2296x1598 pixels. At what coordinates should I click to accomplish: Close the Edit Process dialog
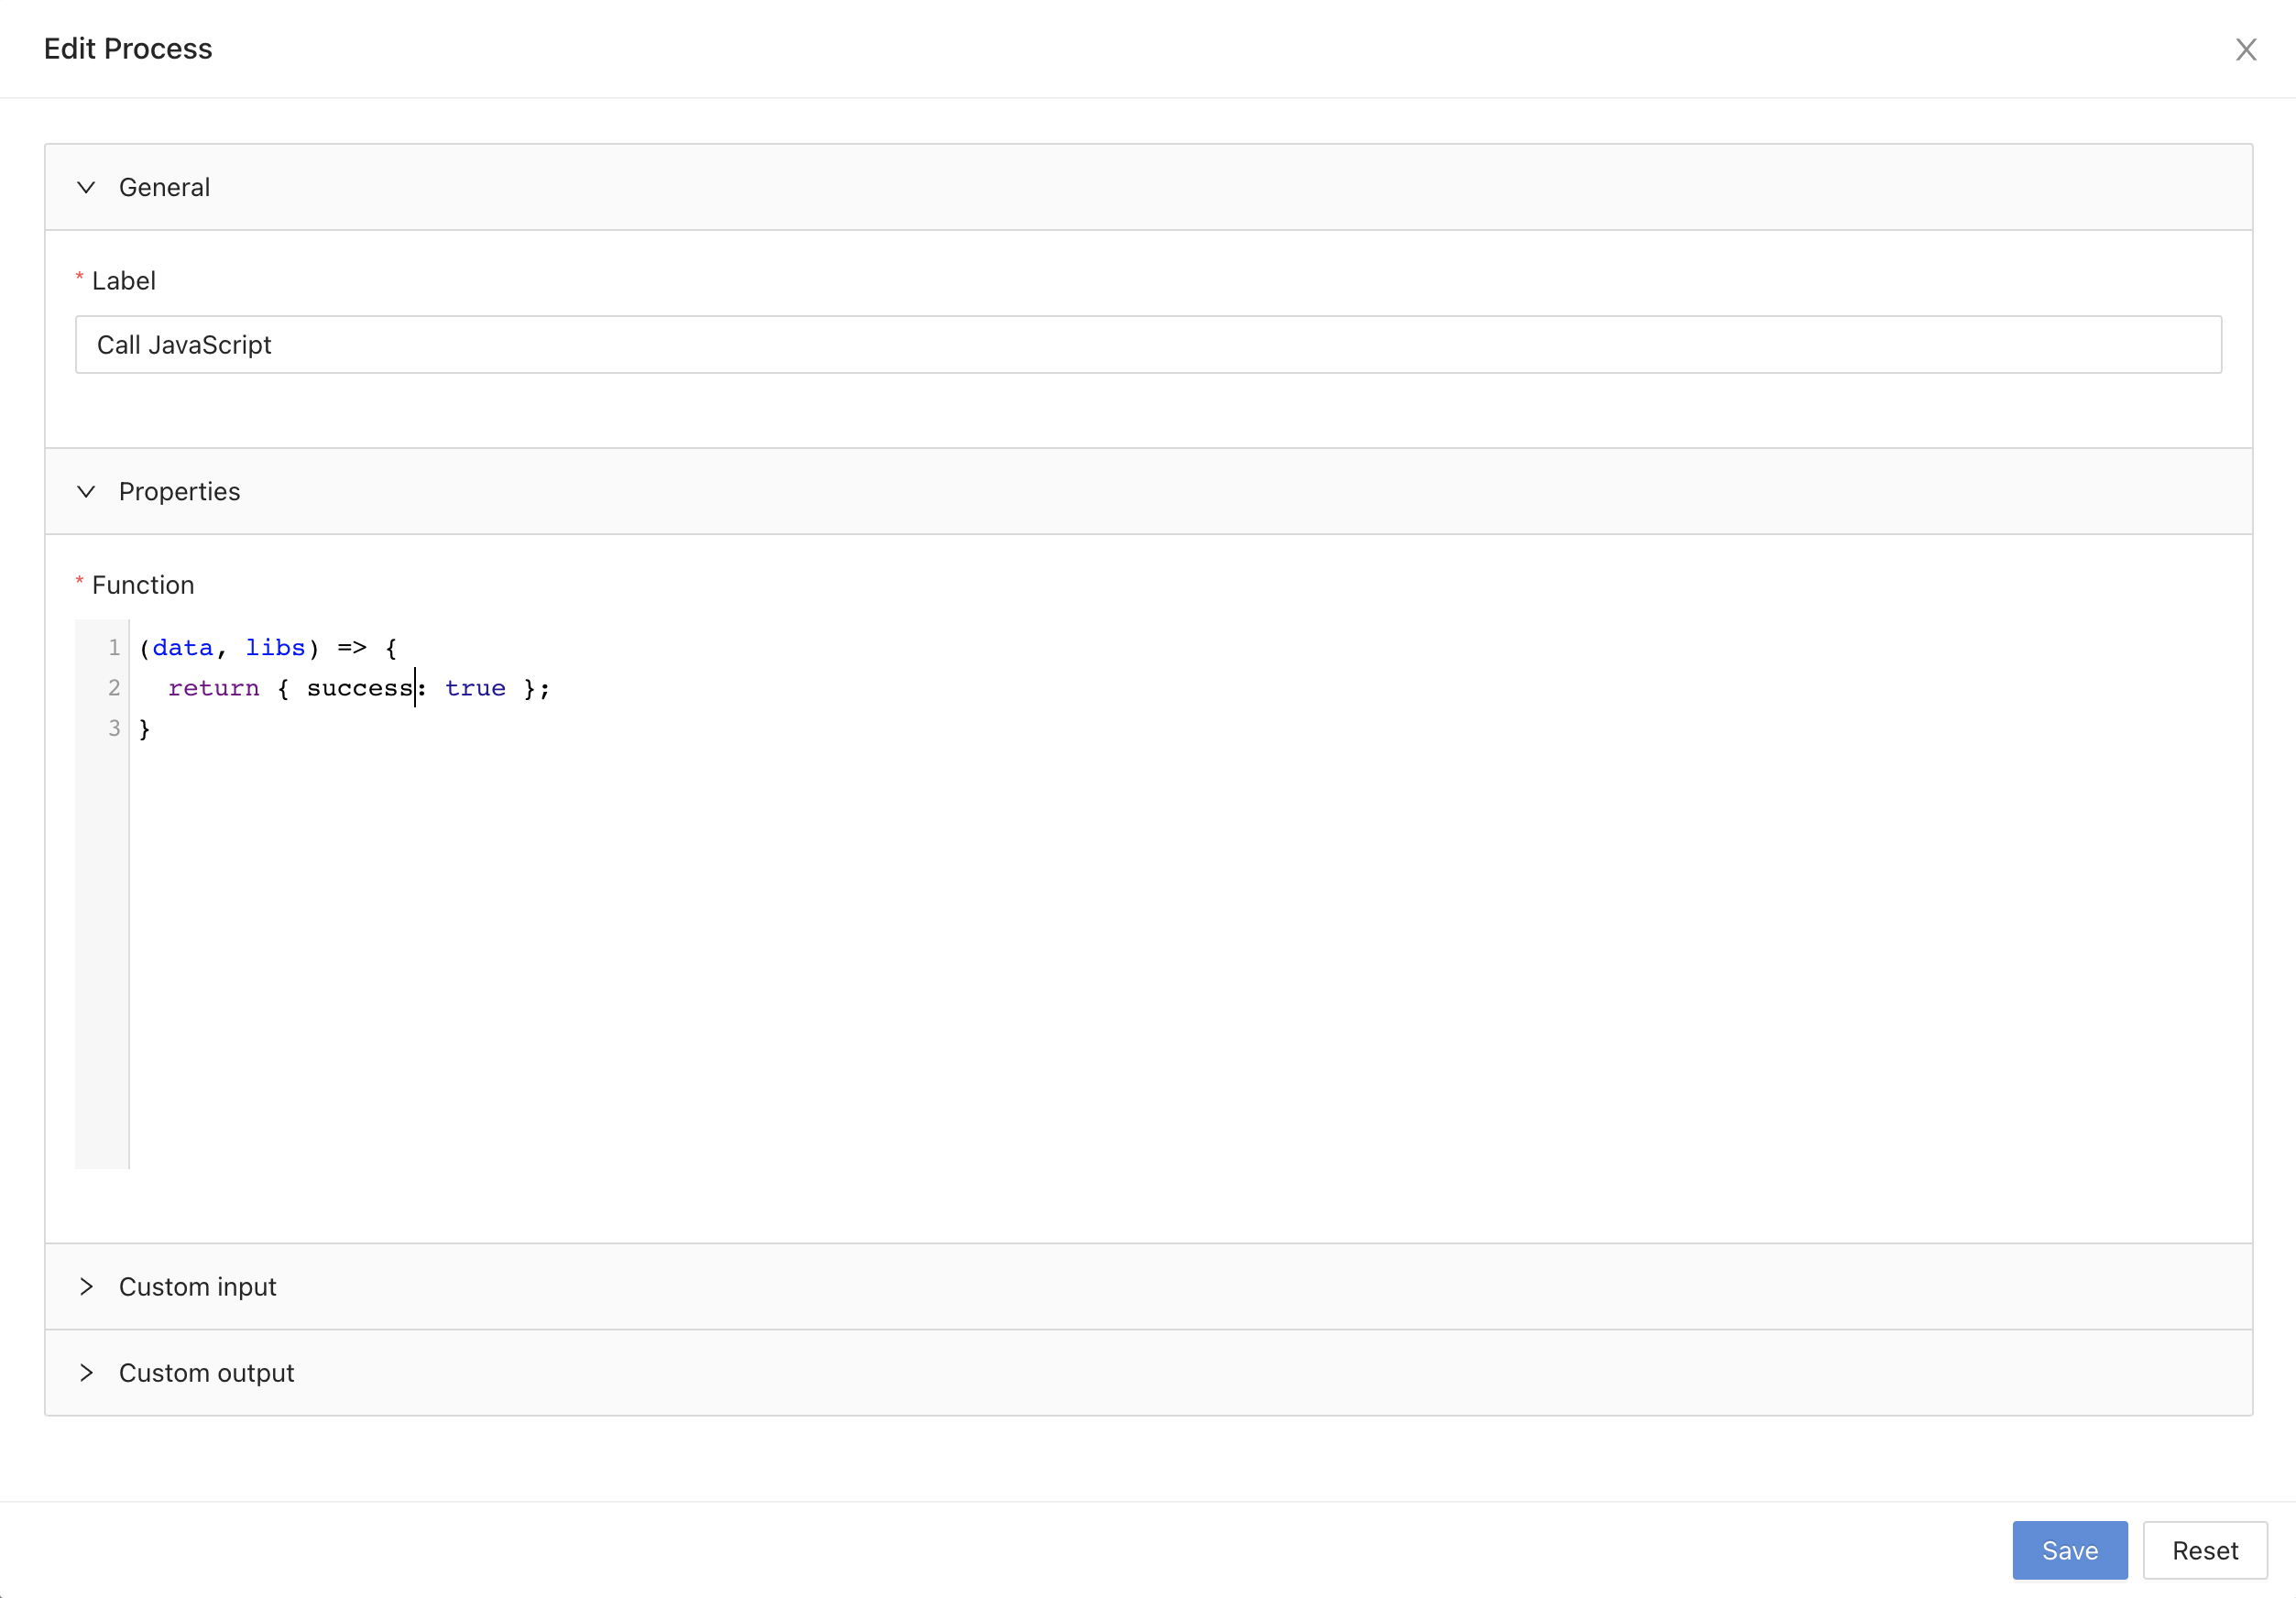2245,49
